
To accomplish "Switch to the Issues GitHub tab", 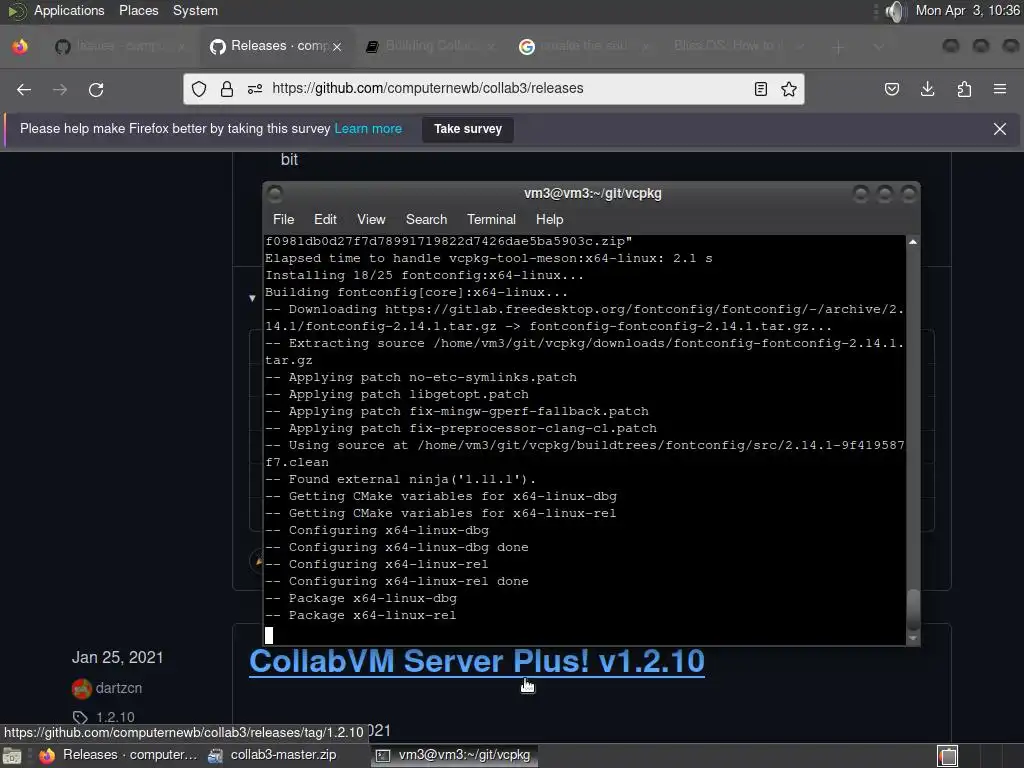I will (x=121, y=46).
